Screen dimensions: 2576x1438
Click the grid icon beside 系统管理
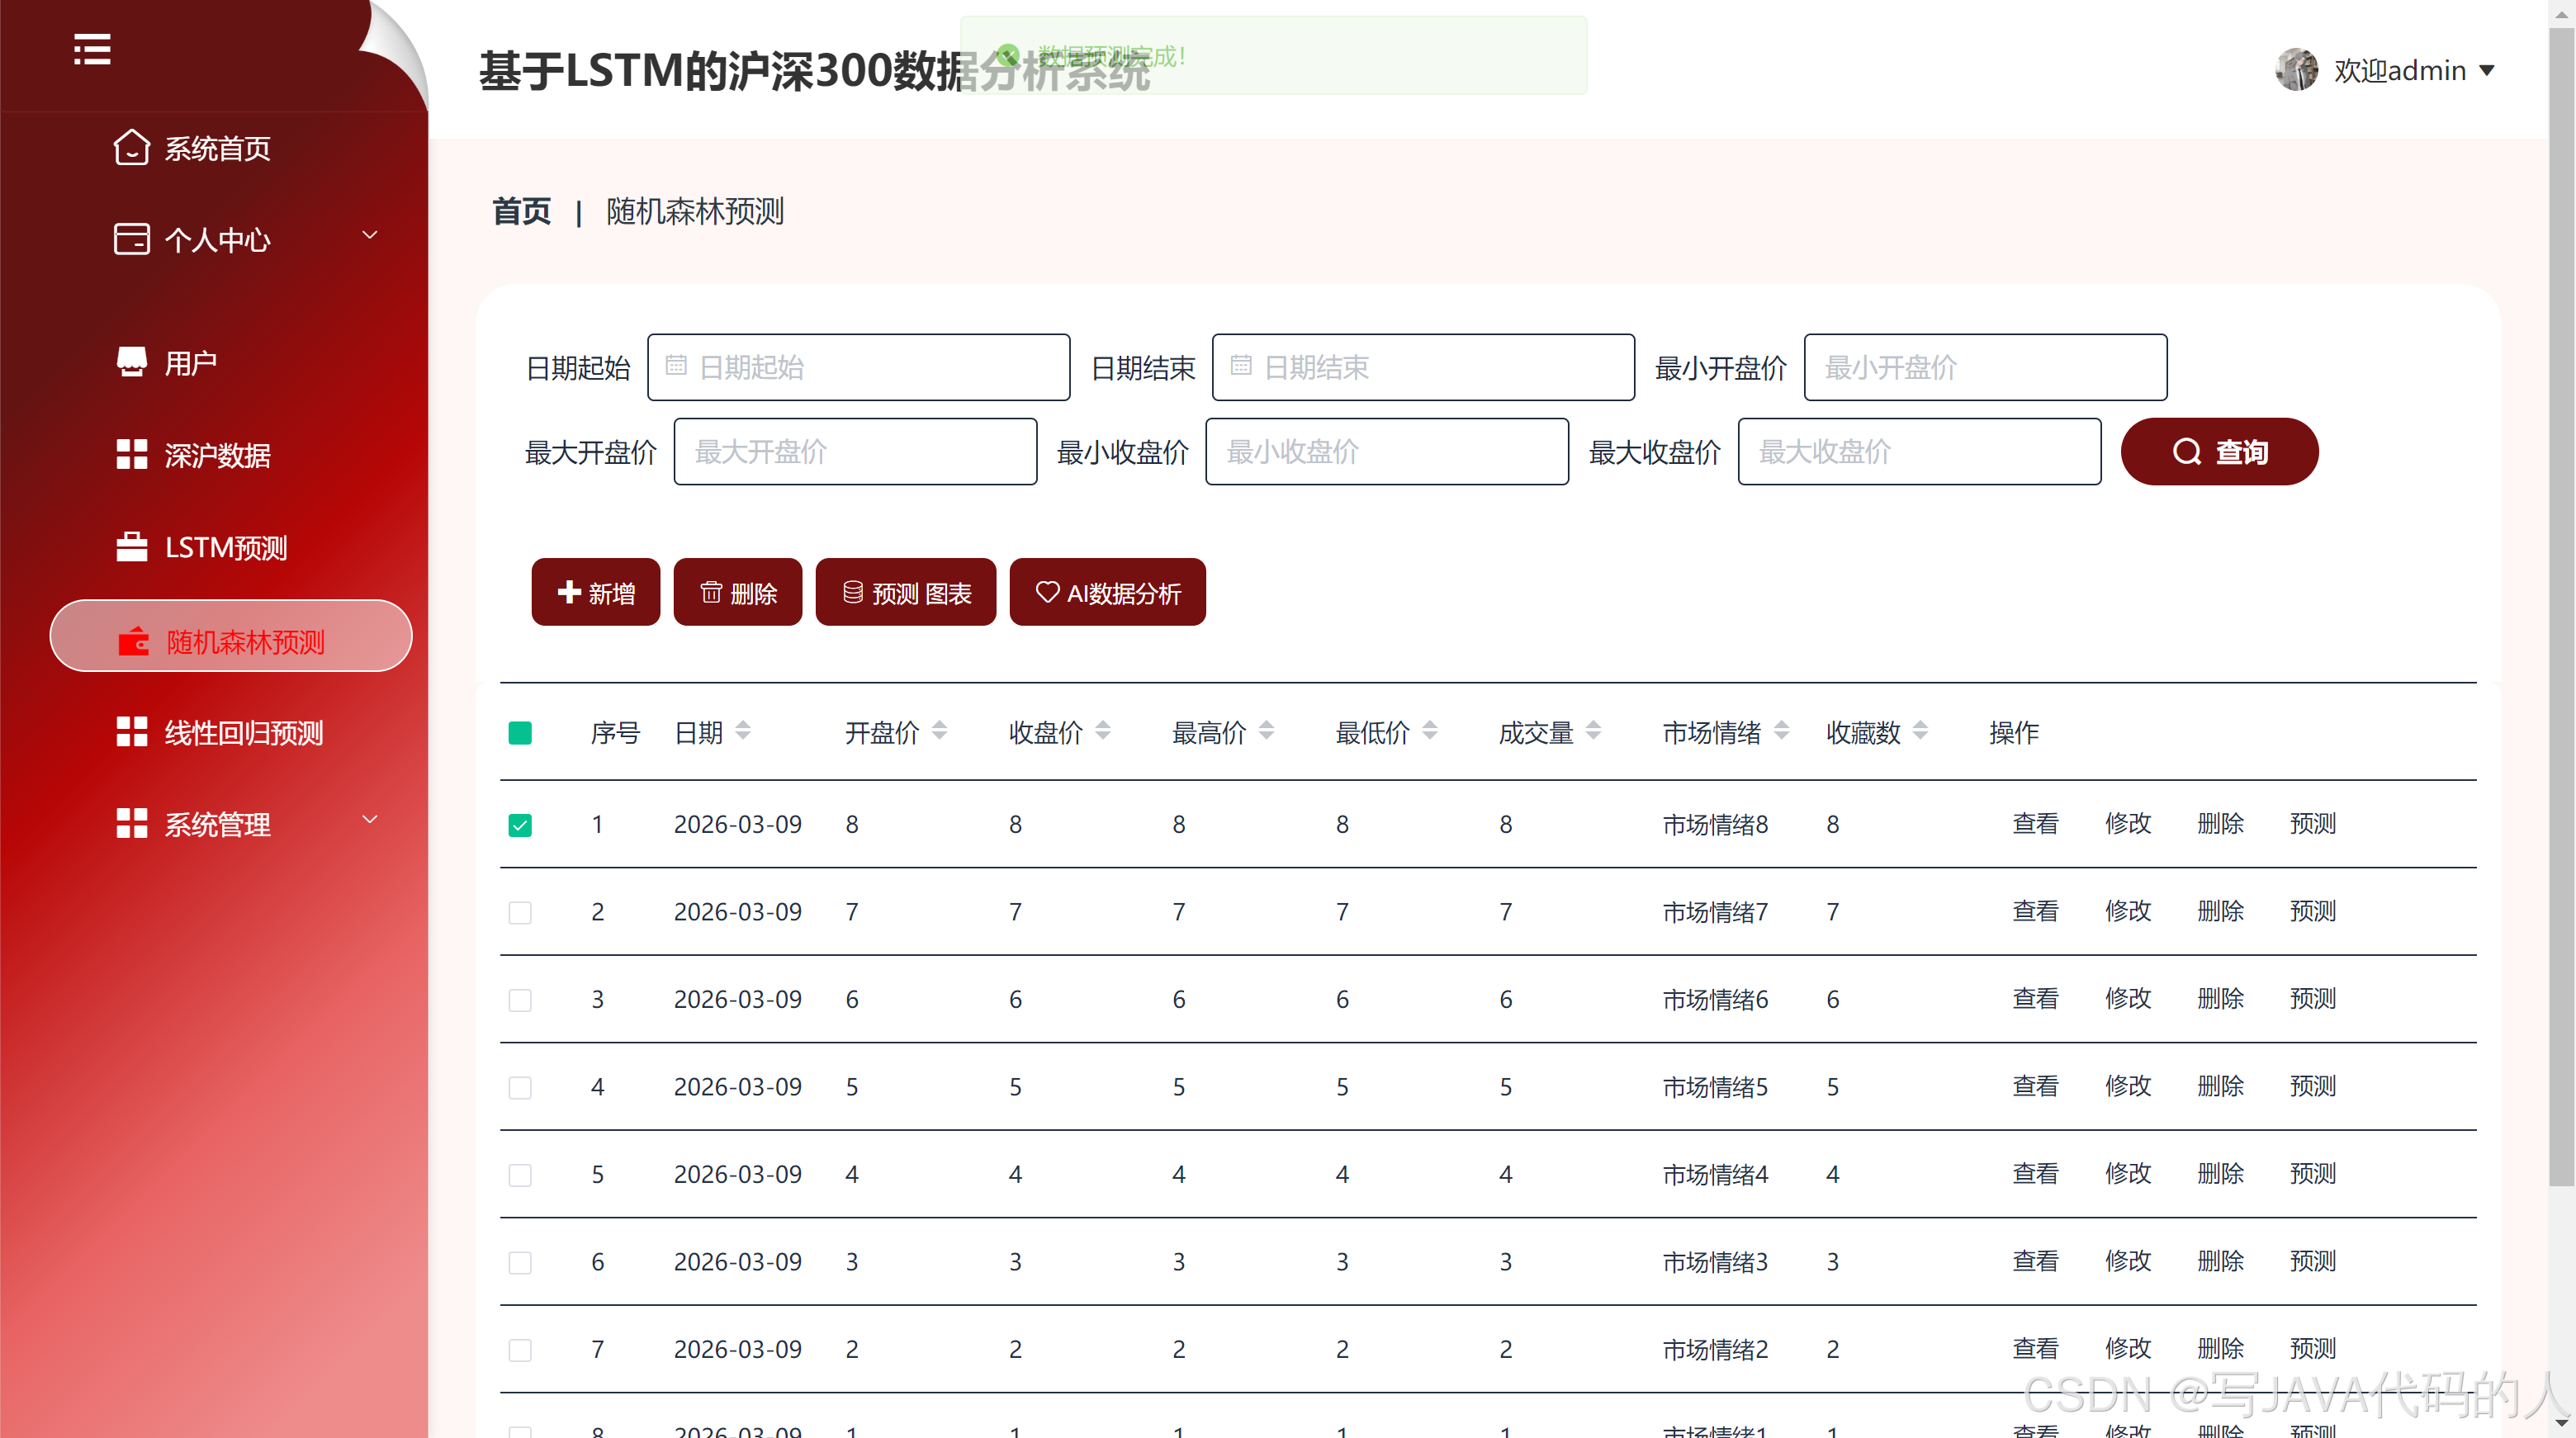click(x=131, y=823)
